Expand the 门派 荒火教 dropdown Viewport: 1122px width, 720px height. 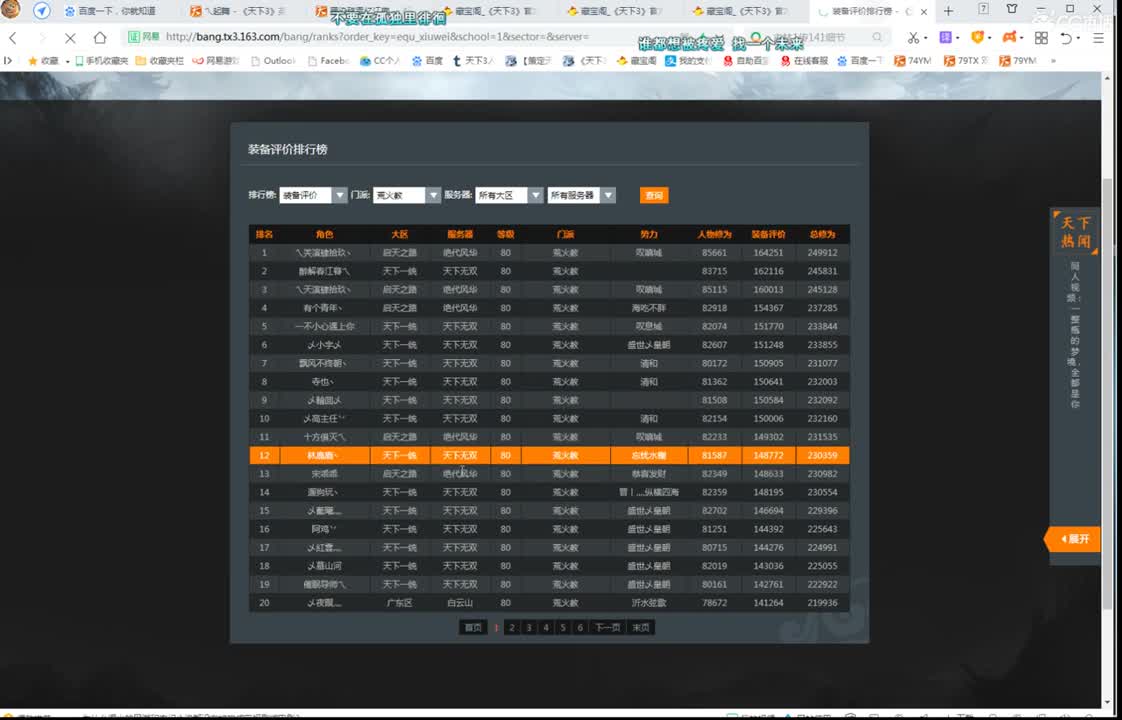click(407, 195)
